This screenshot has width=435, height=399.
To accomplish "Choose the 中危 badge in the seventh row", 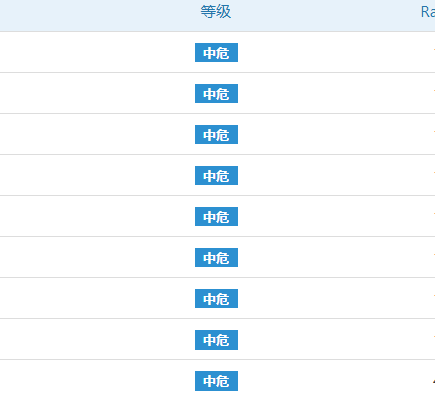I will [216, 298].
